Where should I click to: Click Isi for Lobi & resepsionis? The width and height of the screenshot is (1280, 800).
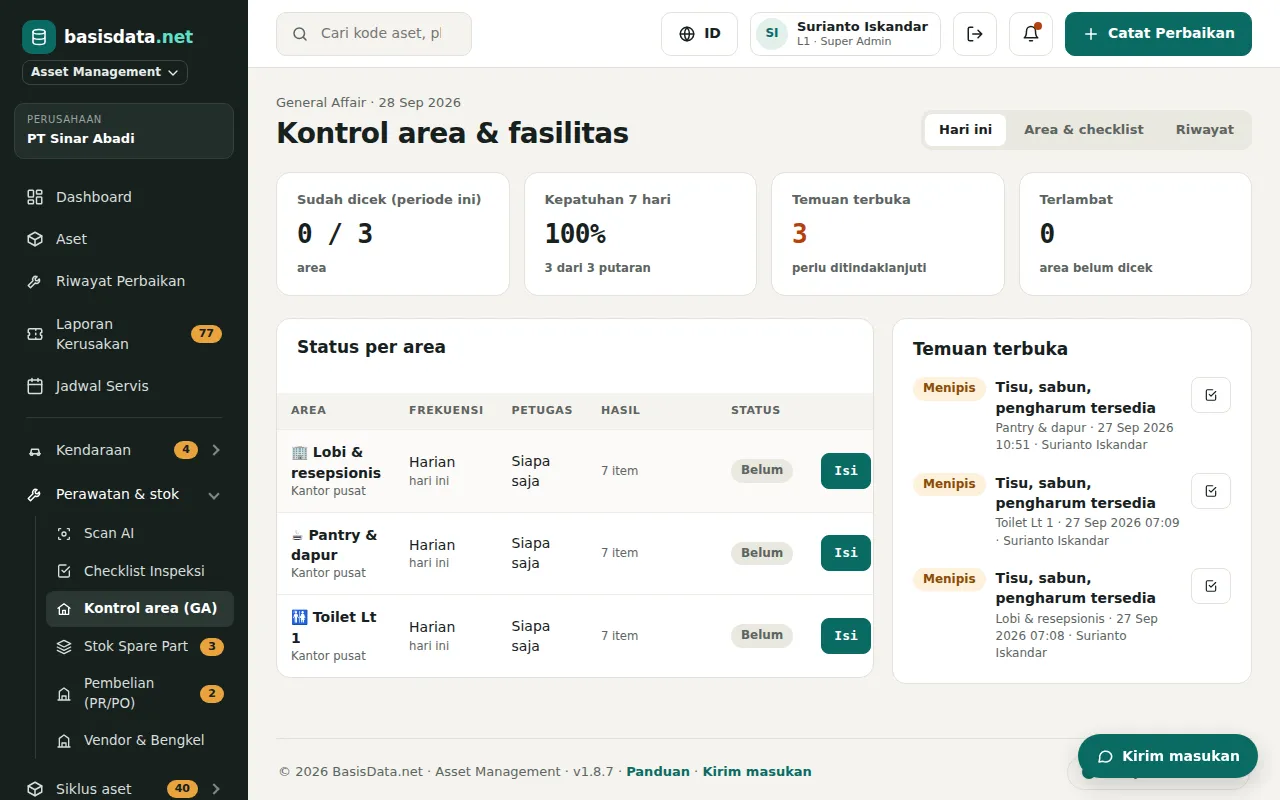click(846, 471)
